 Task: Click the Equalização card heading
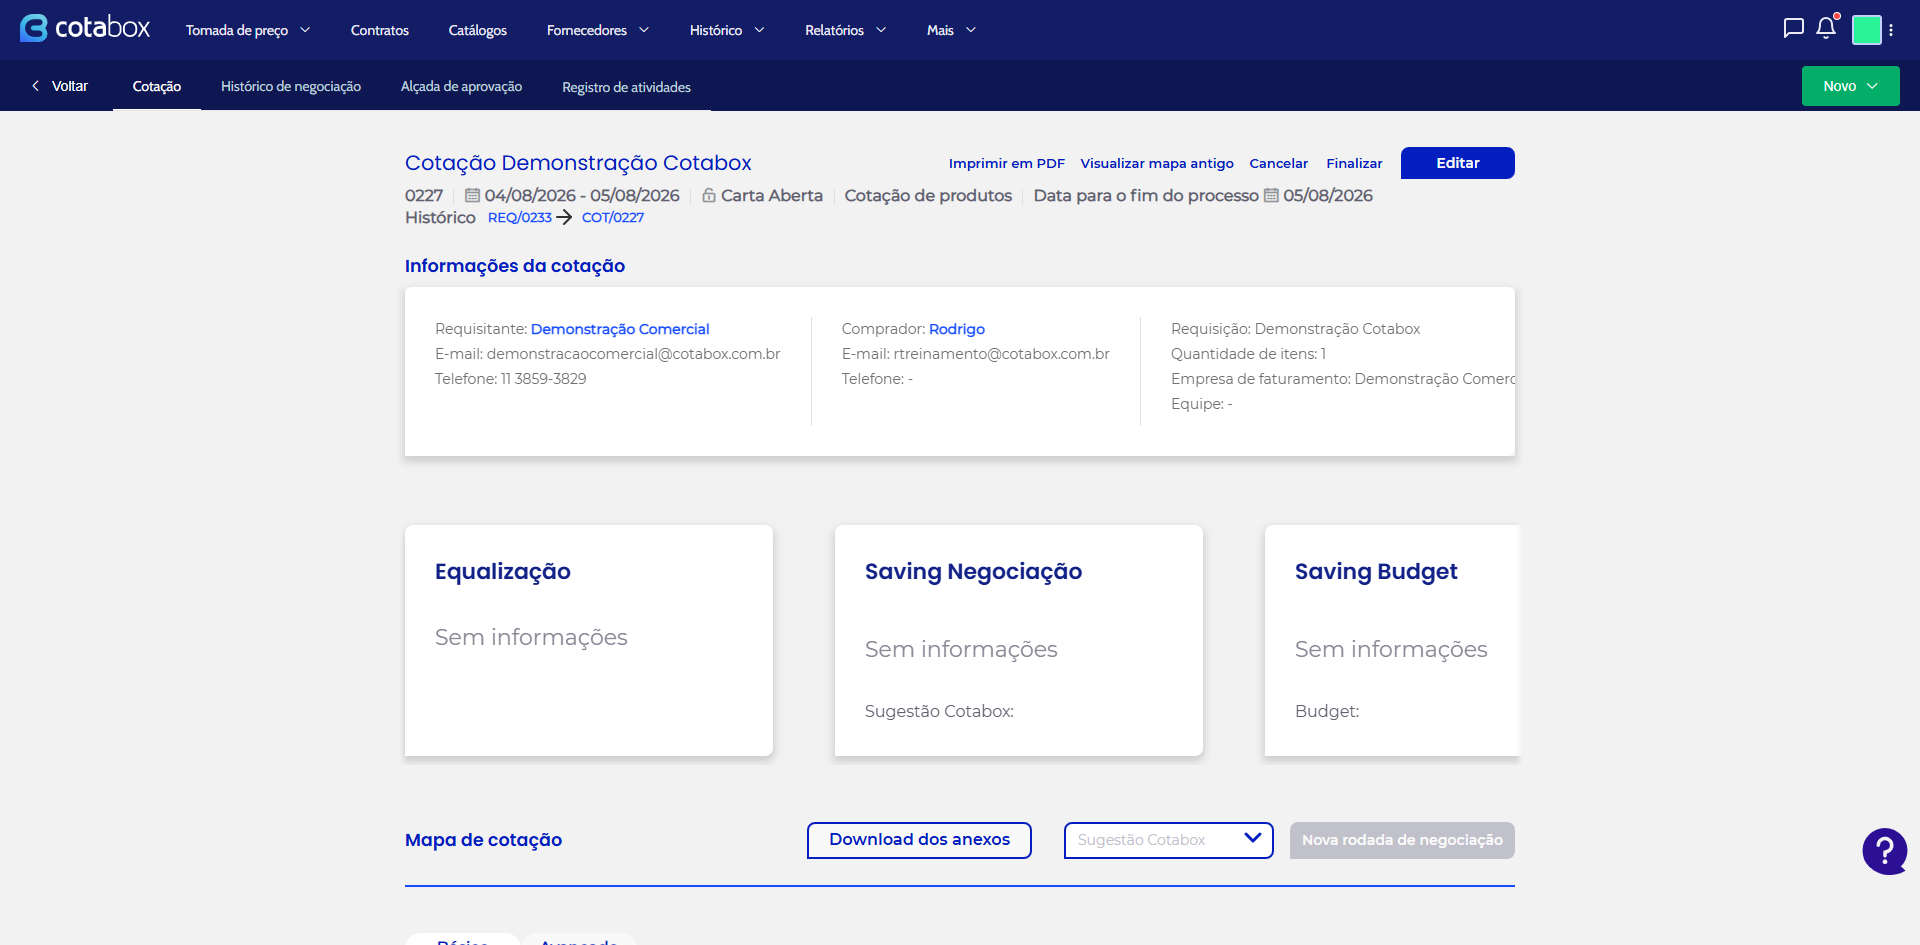tap(503, 571)
